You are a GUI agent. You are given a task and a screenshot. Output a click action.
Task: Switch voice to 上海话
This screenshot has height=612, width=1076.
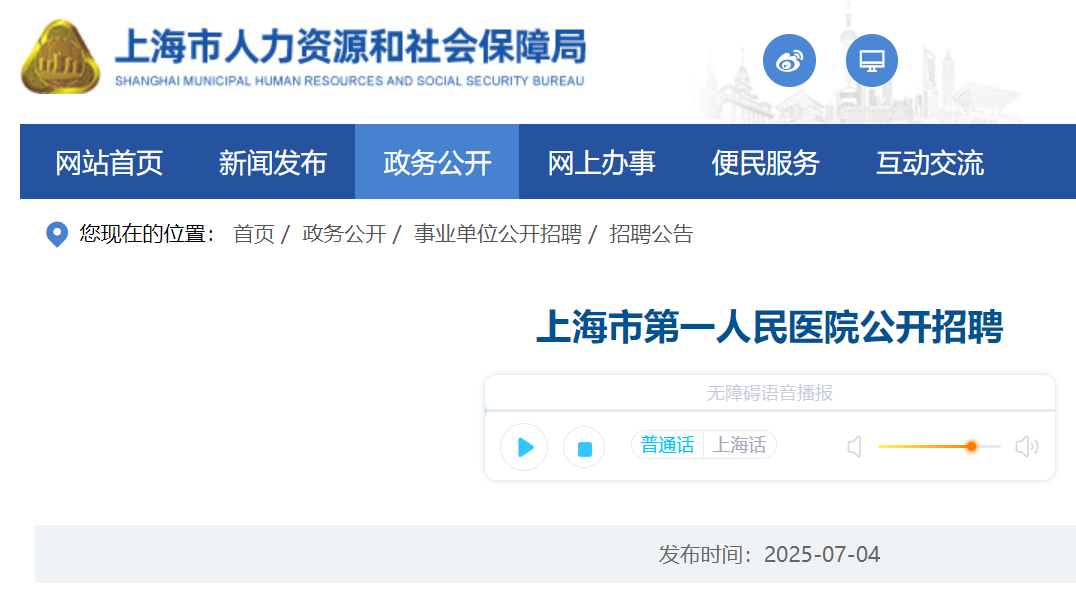pos(739,445)
